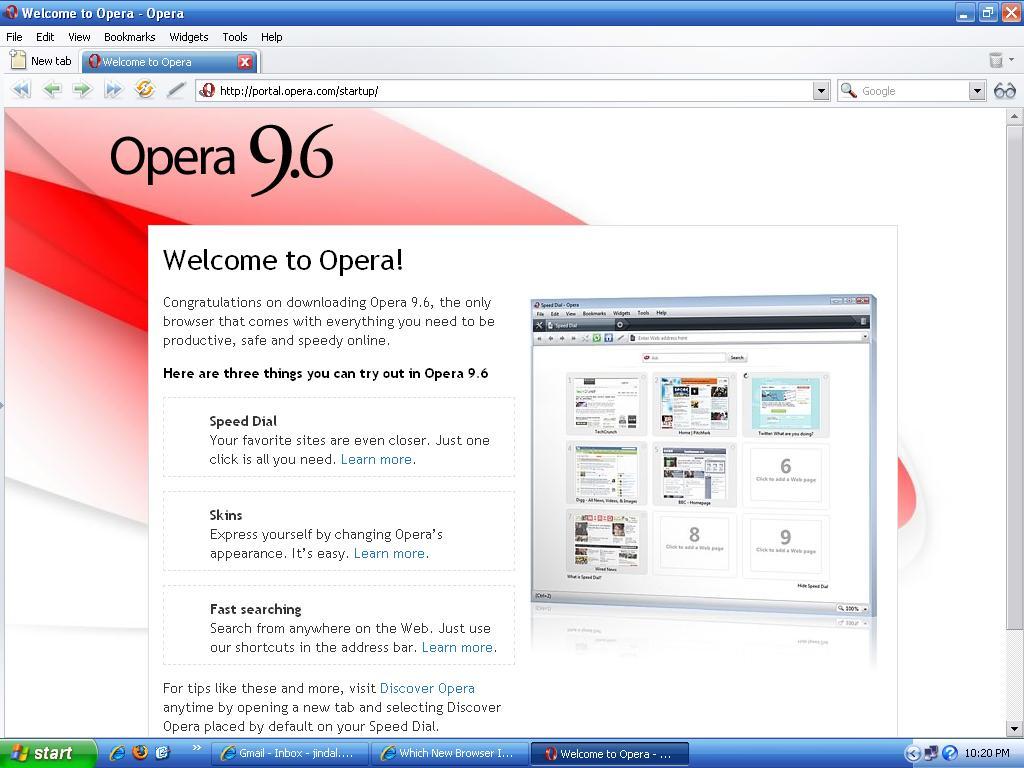Image resolution: width=1024 pixels, height=768 pixels.
Task: Open the Bookmarks menu
Action: pyautogui.click(x=129, y=37)
